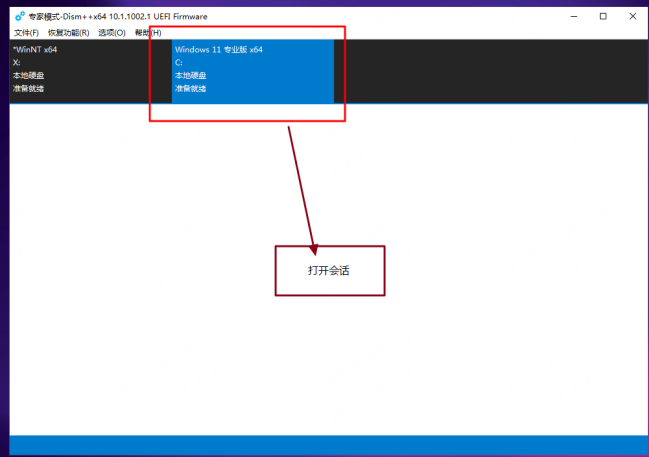Click the Dism++ gear icon in title bar
This screenshot has height=457, width=649.
19,17
